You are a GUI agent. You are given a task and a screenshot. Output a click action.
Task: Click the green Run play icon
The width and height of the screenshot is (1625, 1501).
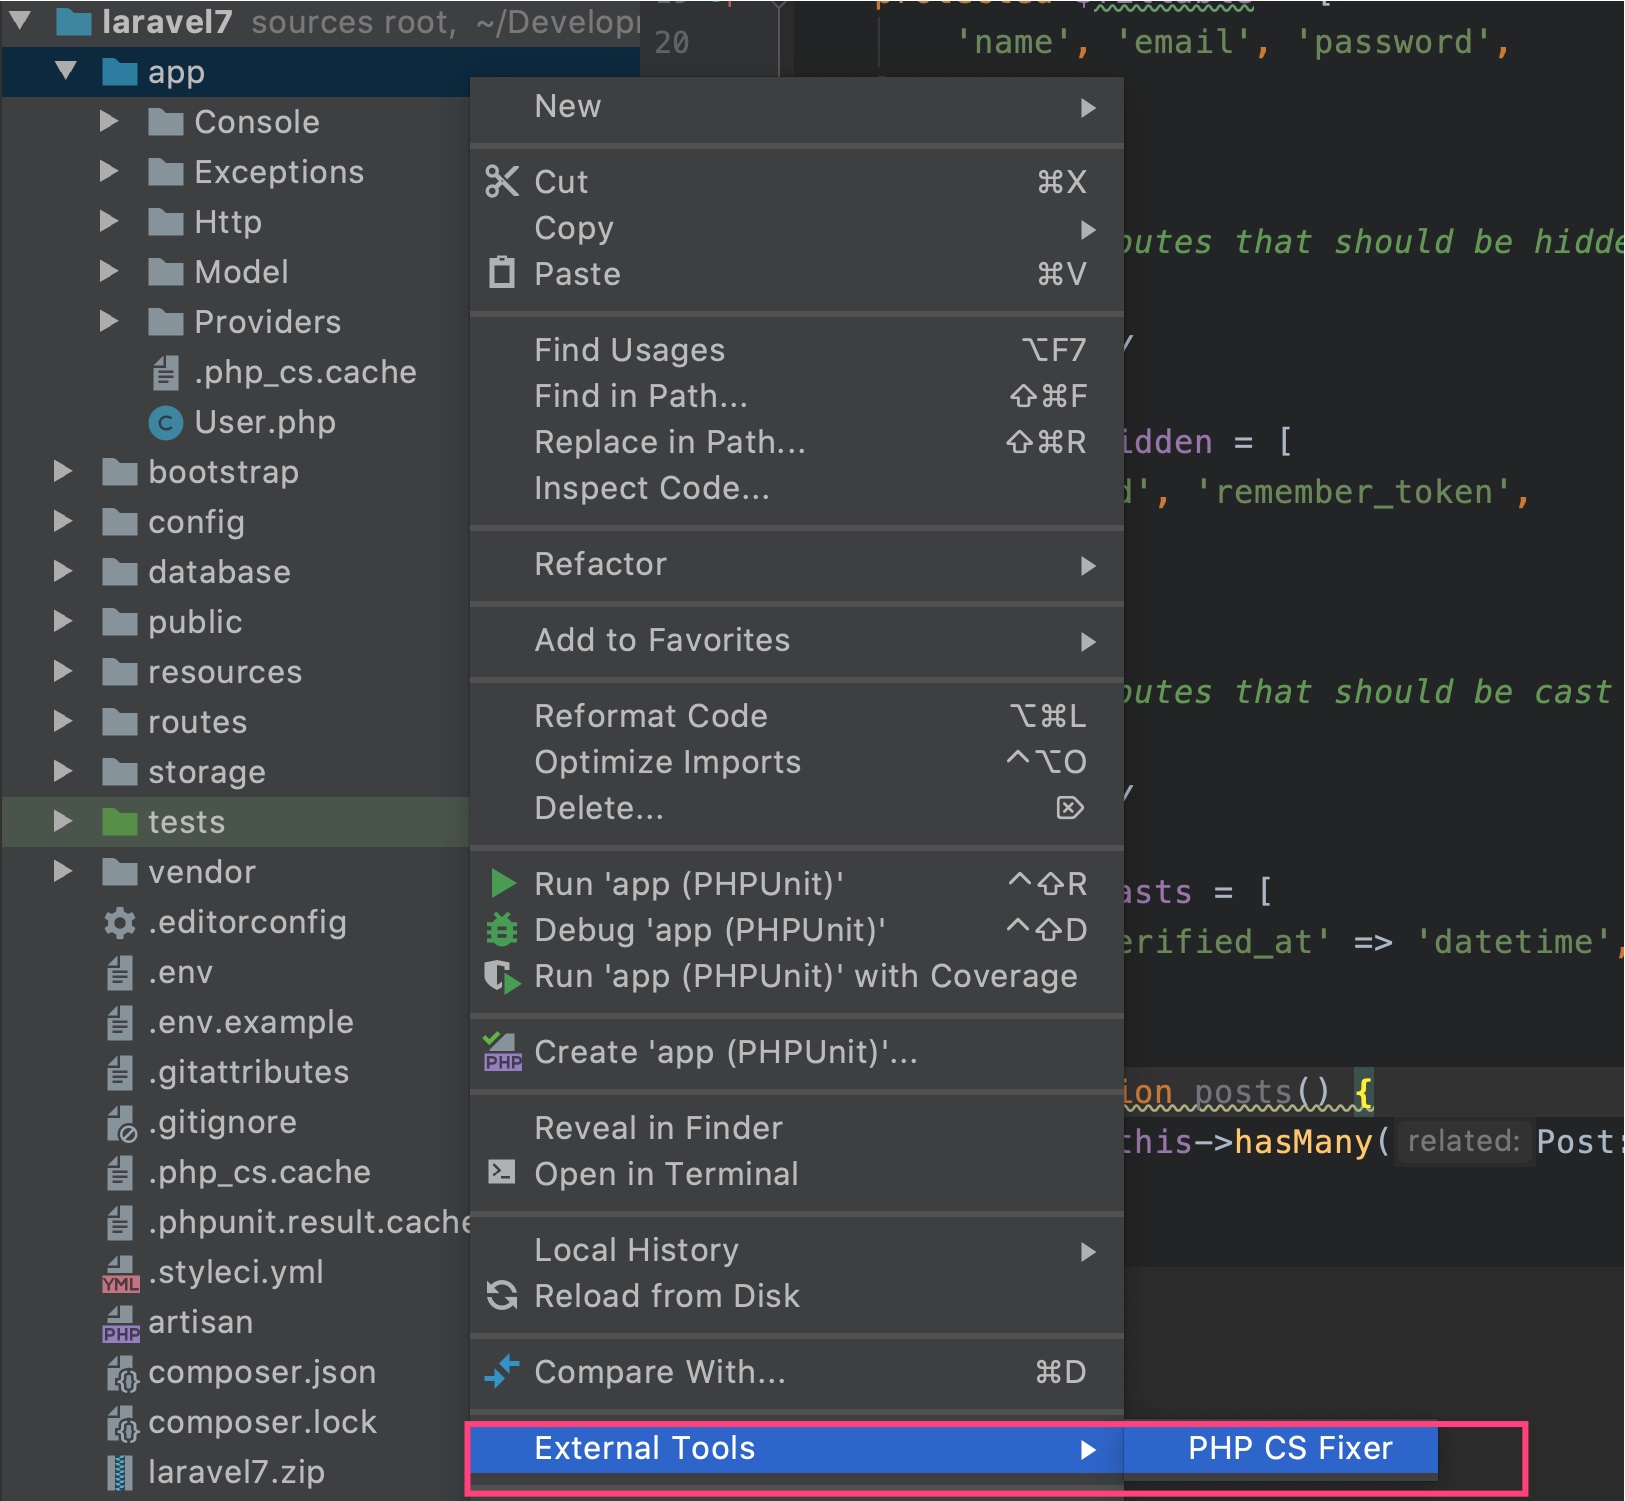point(502,883)
